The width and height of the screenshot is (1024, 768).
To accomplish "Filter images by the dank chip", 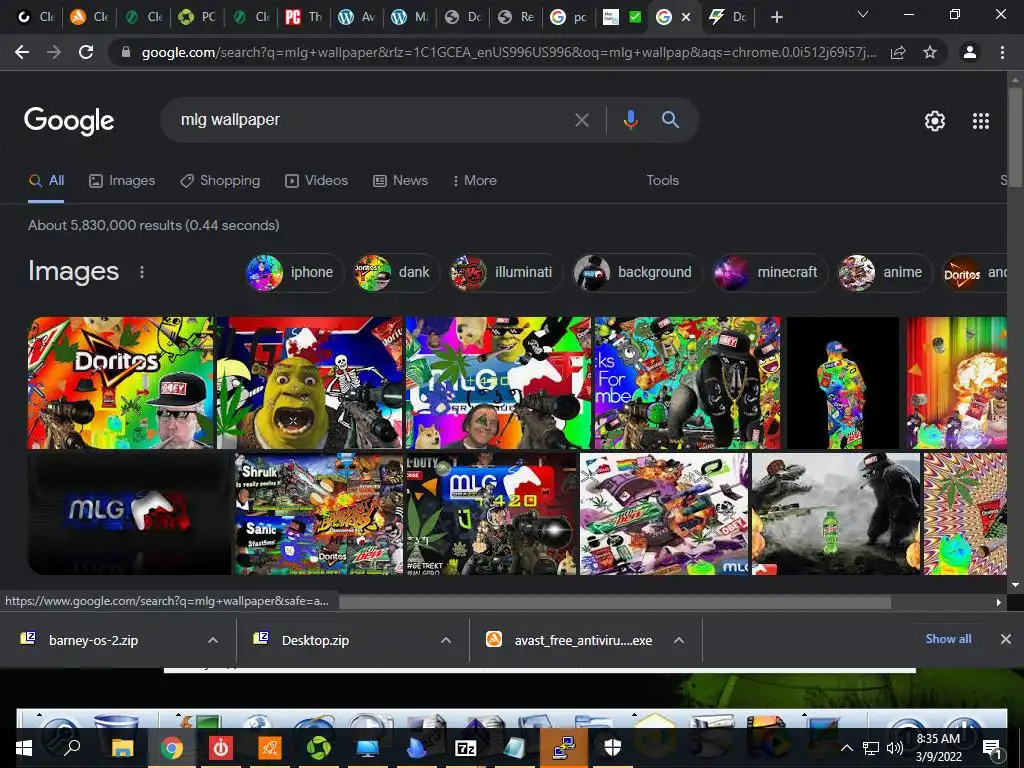I will (396, 272).
